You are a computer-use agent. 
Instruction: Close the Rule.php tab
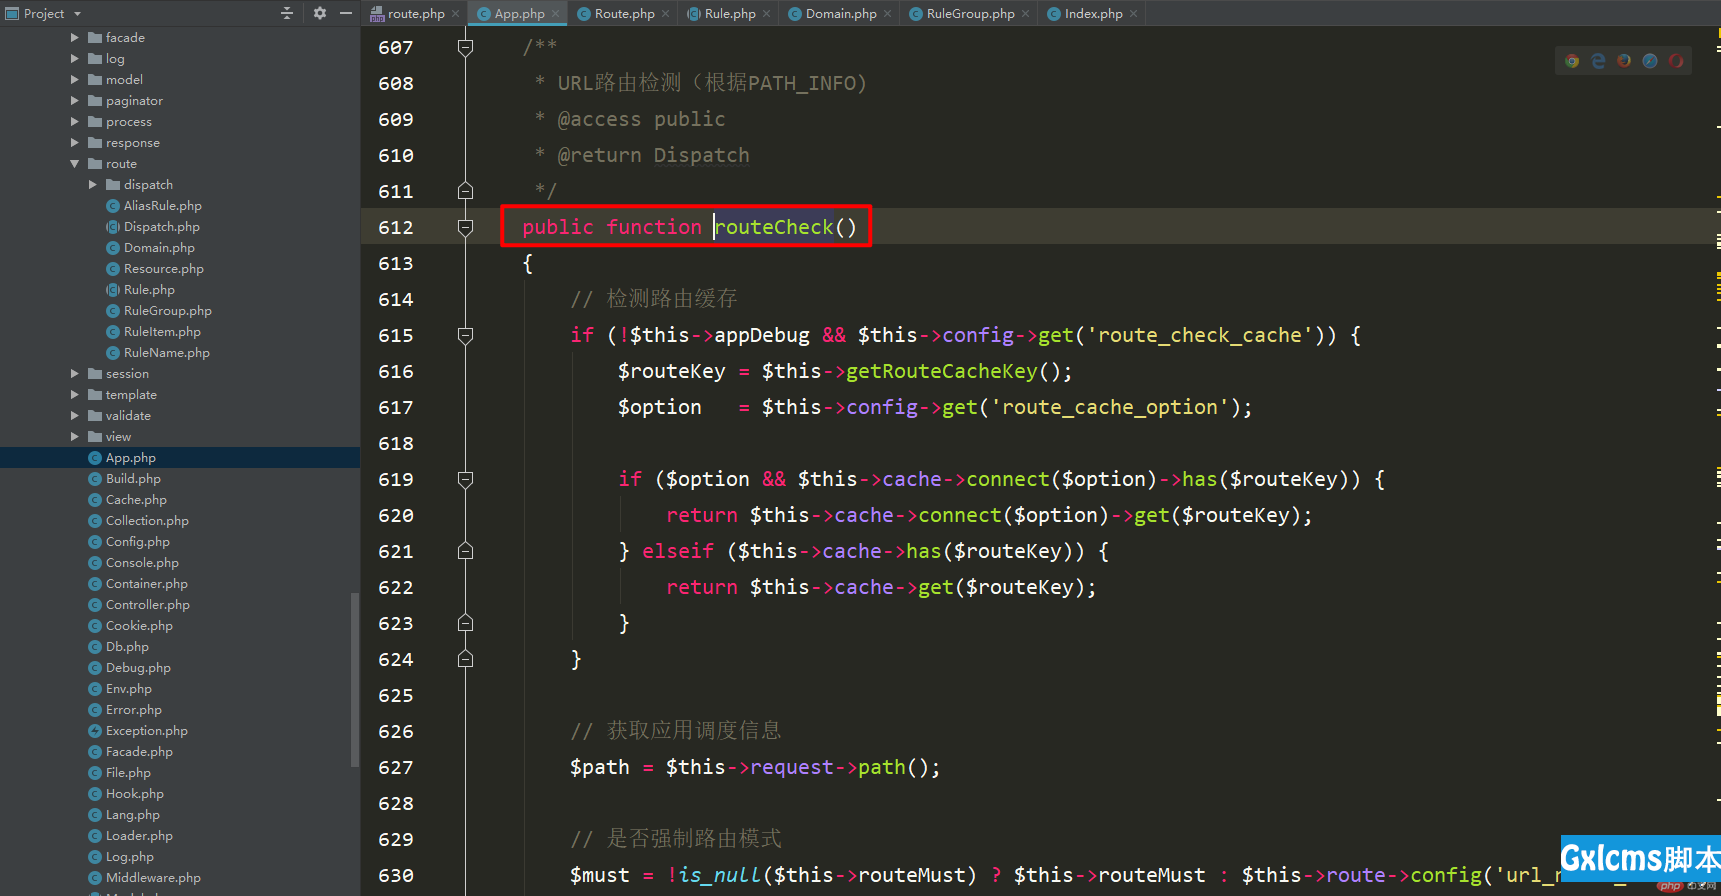click(766, 14)
